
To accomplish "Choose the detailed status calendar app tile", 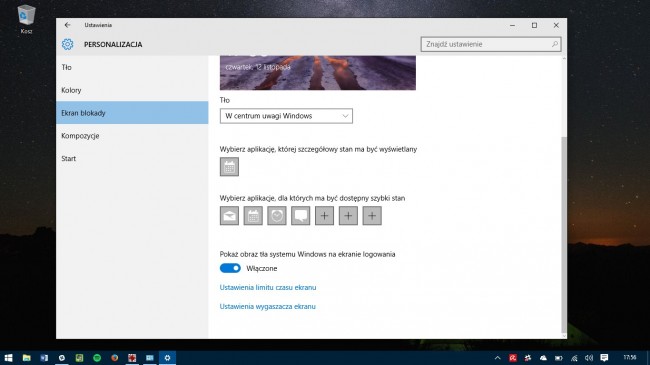I will pyautogui.click(x=229, y=167).
